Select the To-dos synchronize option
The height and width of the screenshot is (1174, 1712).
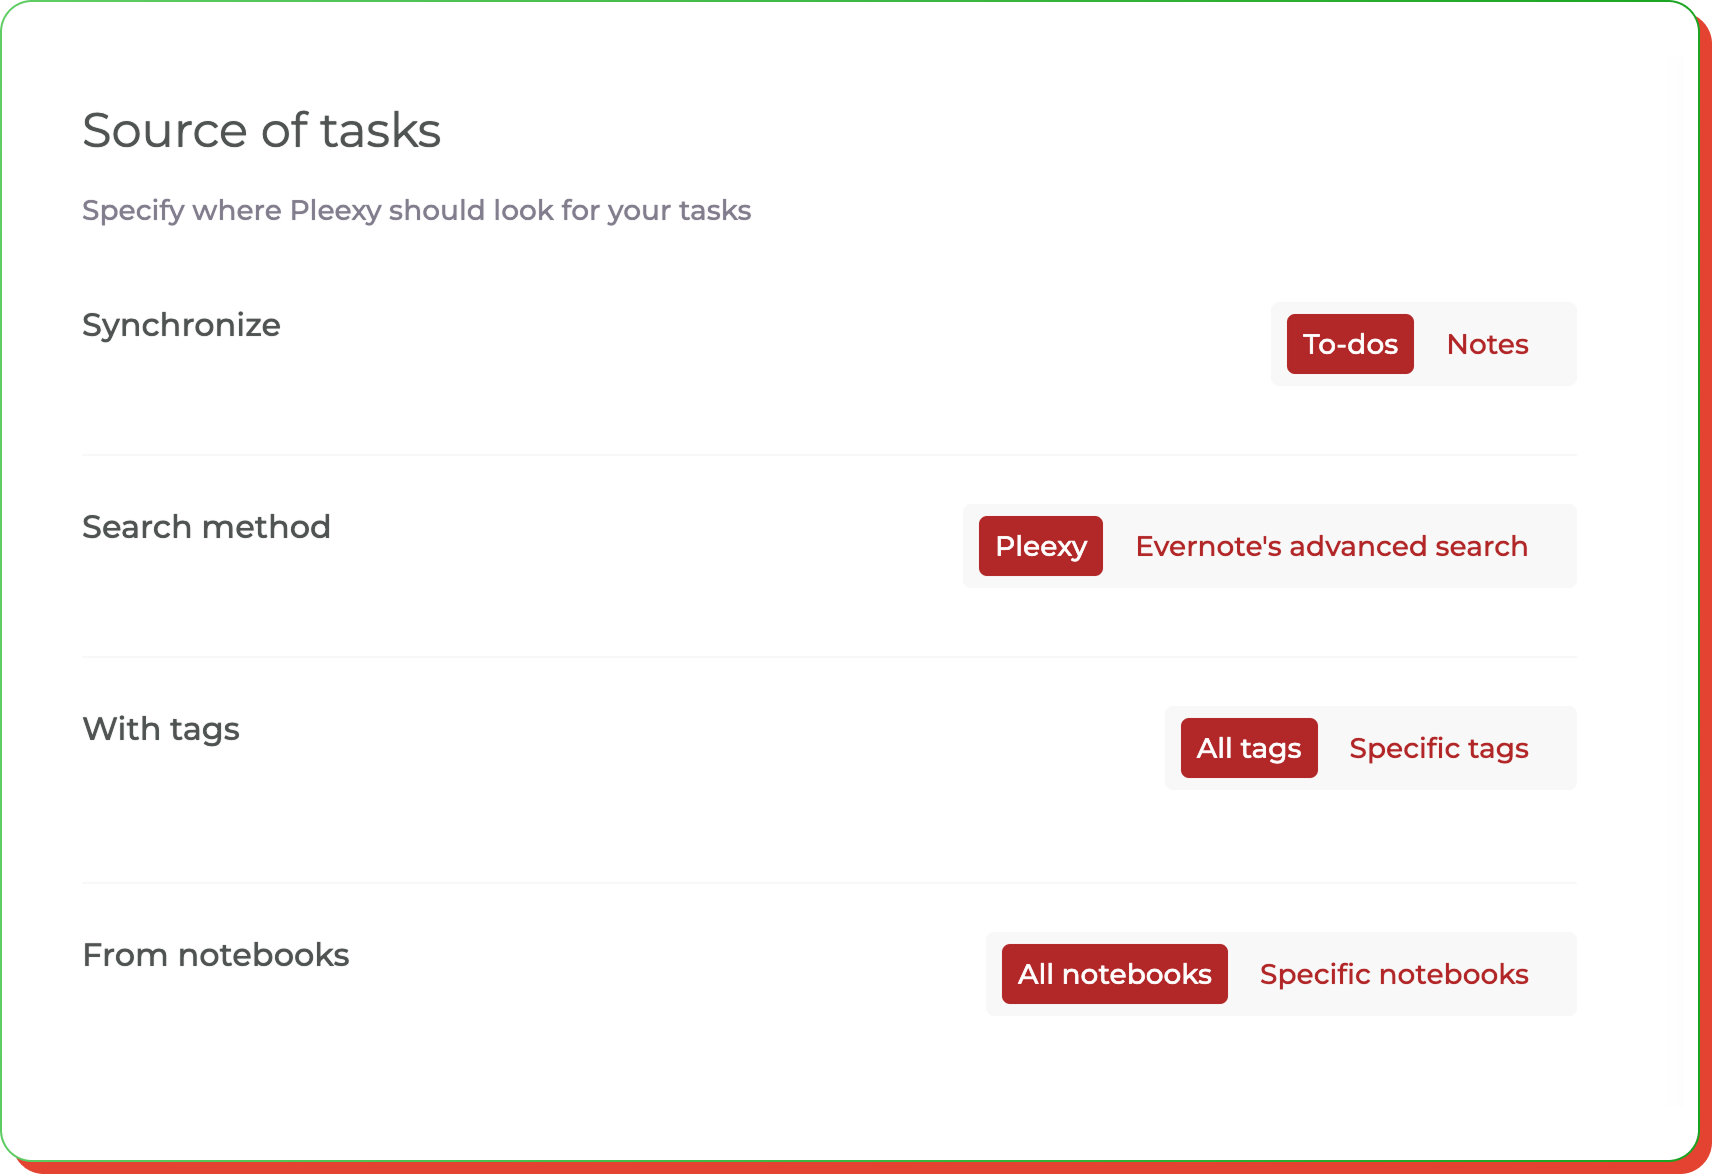(1349, 343)
